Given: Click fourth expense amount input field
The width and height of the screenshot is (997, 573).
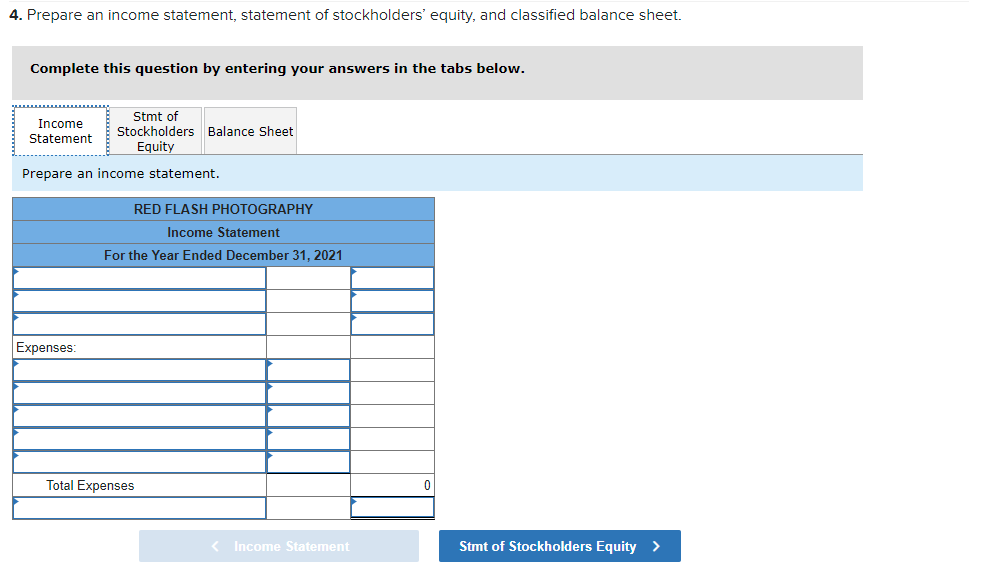Looking at the screenshot, I should (308, 439).
